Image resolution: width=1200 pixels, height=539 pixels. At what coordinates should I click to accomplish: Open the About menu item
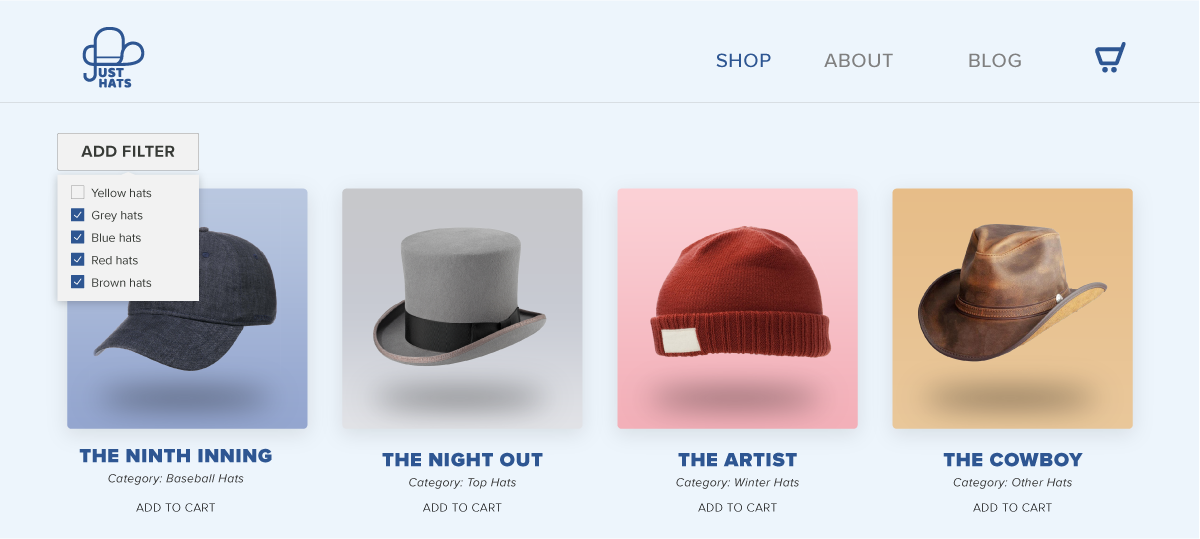(858, 61)
